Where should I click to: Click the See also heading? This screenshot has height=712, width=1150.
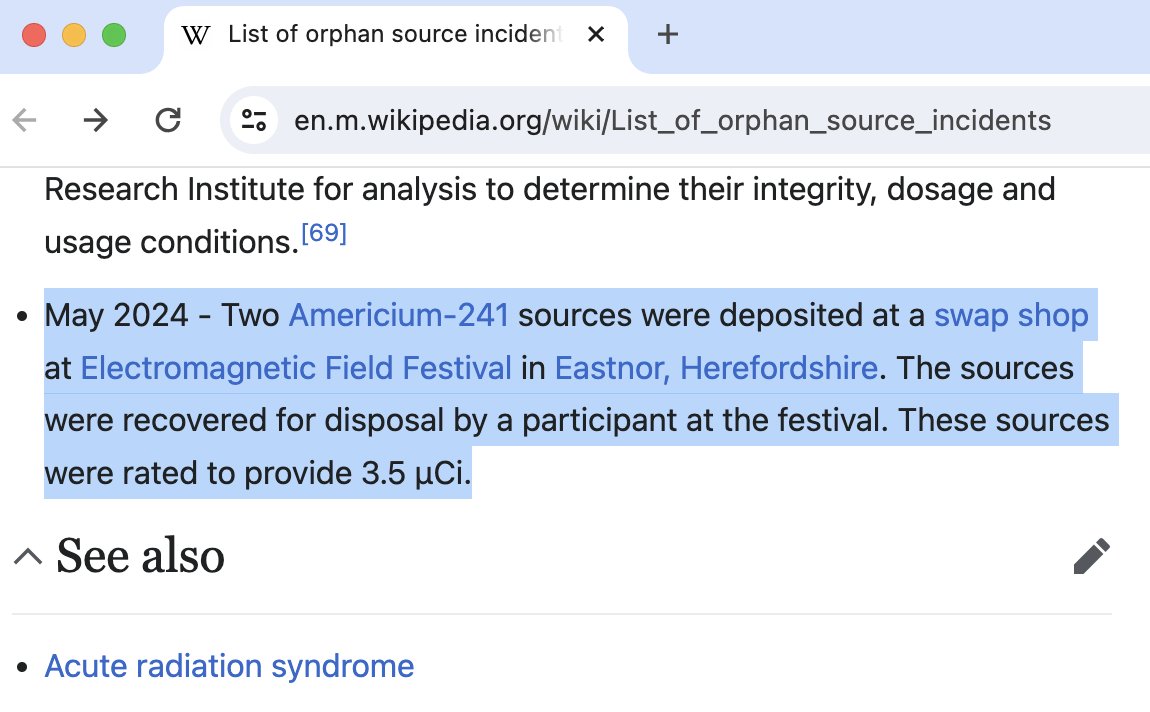click(x=140, y=556)
